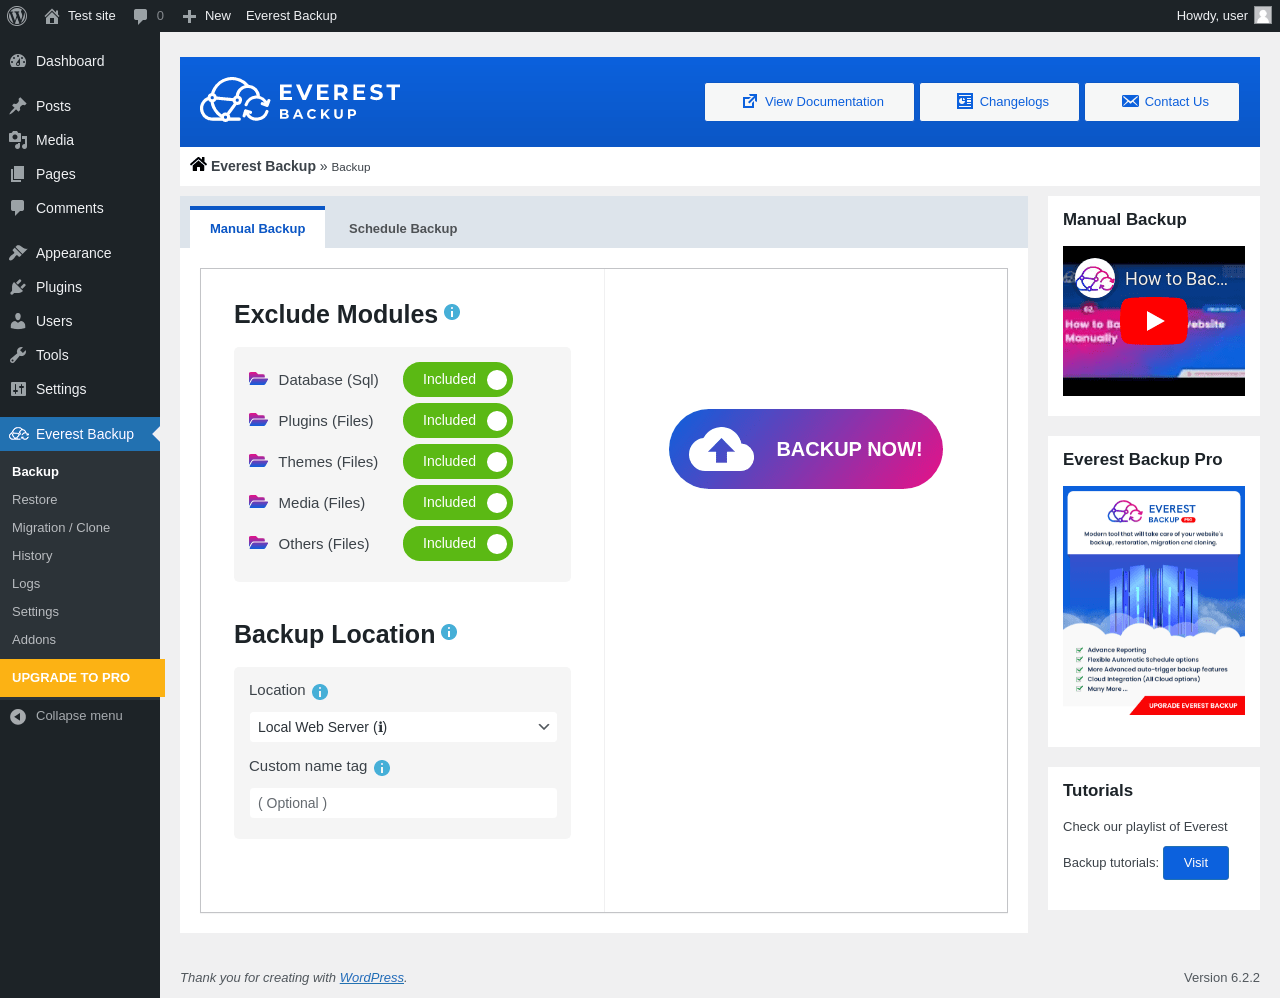
Task: Click the WordPress logo icon
Action: 17,16
